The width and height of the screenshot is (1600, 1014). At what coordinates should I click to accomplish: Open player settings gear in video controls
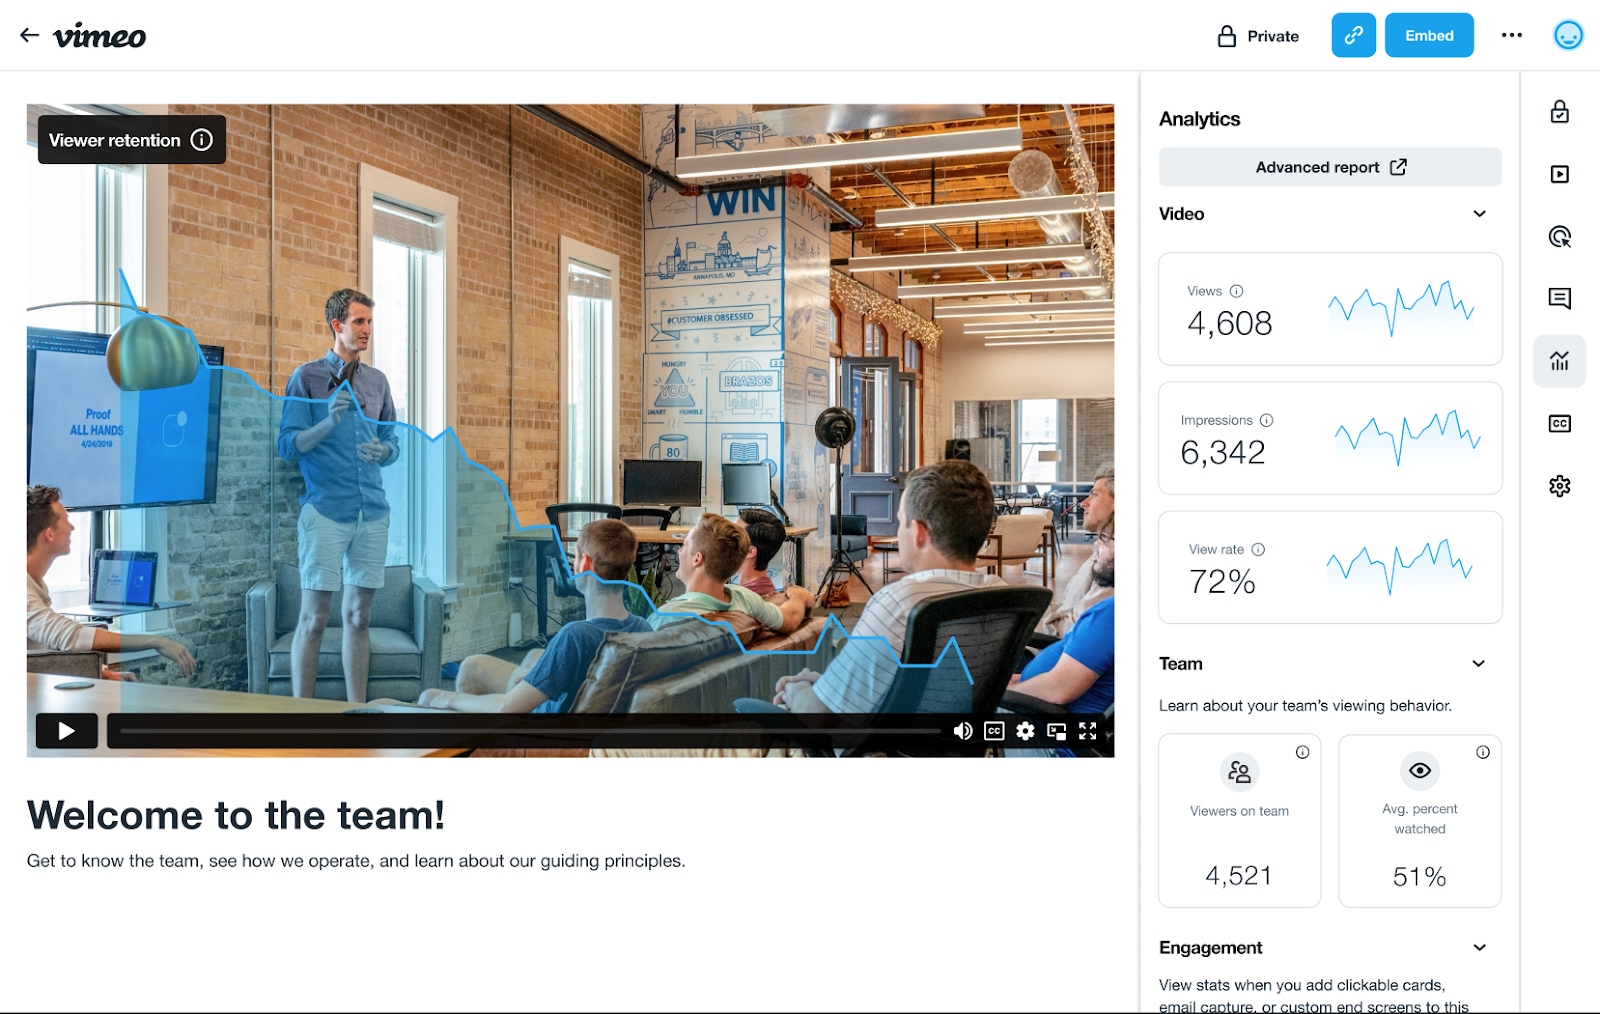coord(1025,731)
